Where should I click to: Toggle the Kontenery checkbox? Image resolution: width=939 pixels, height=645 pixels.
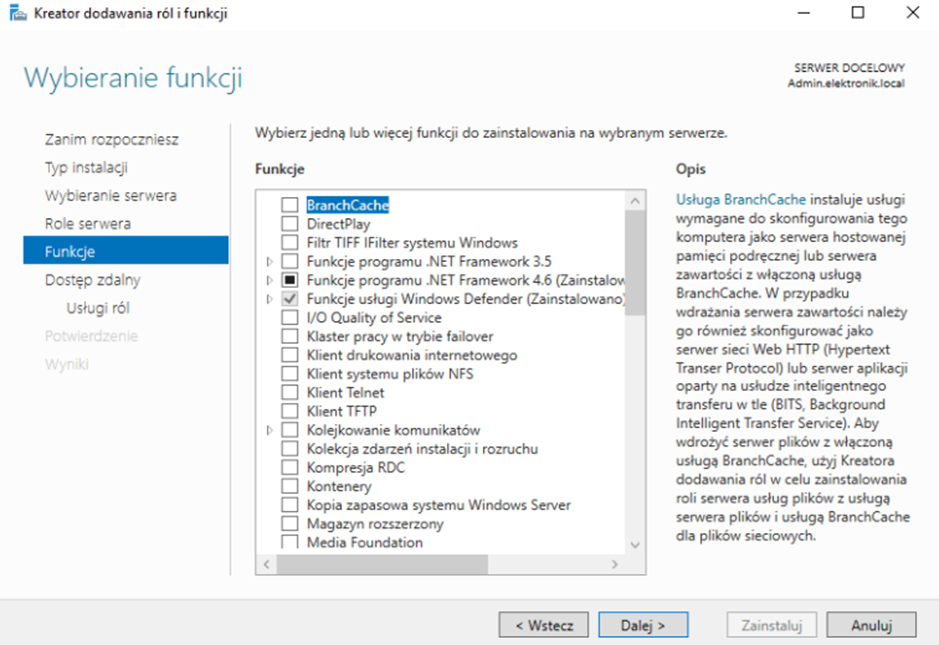pyautogui.click(x=289, y=487)
